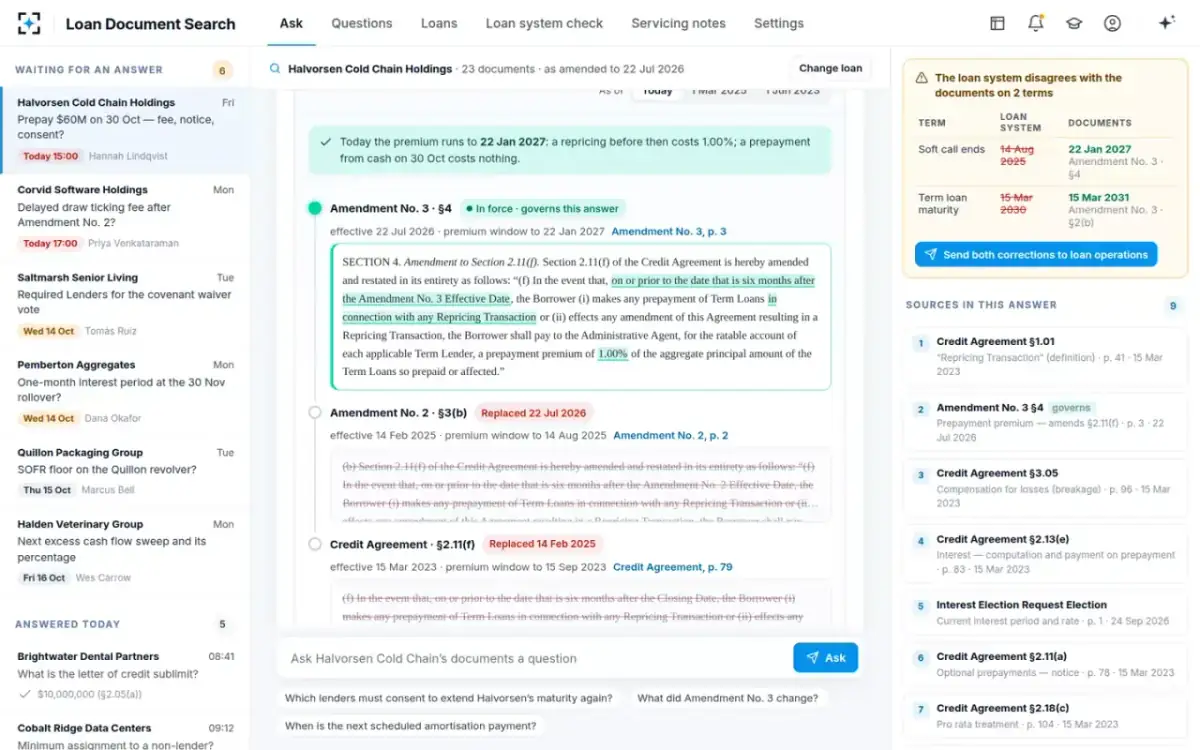Open the user profile icon
The height and width of the screenshot is (750, 1200).
(1112, 23)
